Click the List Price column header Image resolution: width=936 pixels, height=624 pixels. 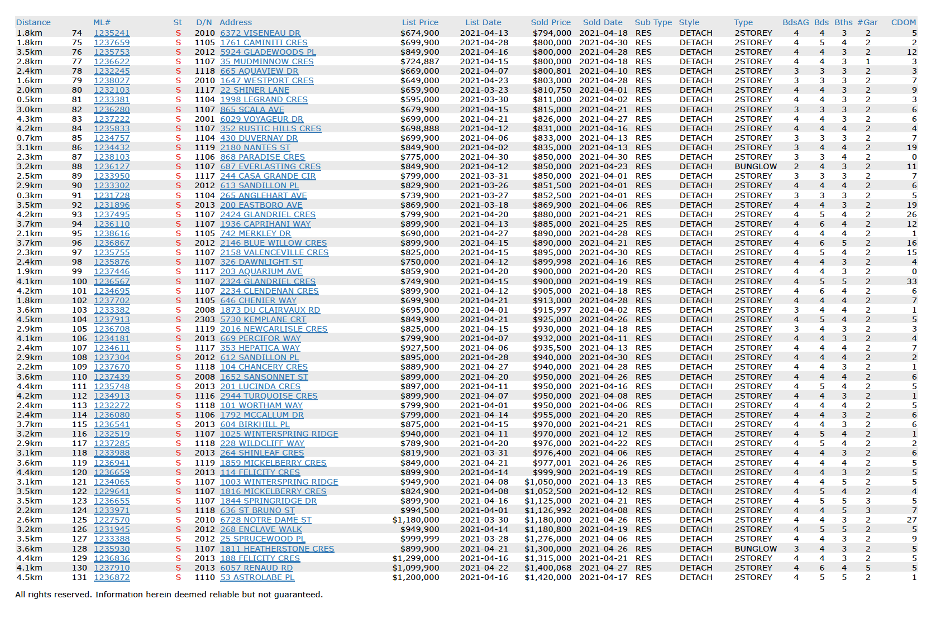click(x=420, y=21)
